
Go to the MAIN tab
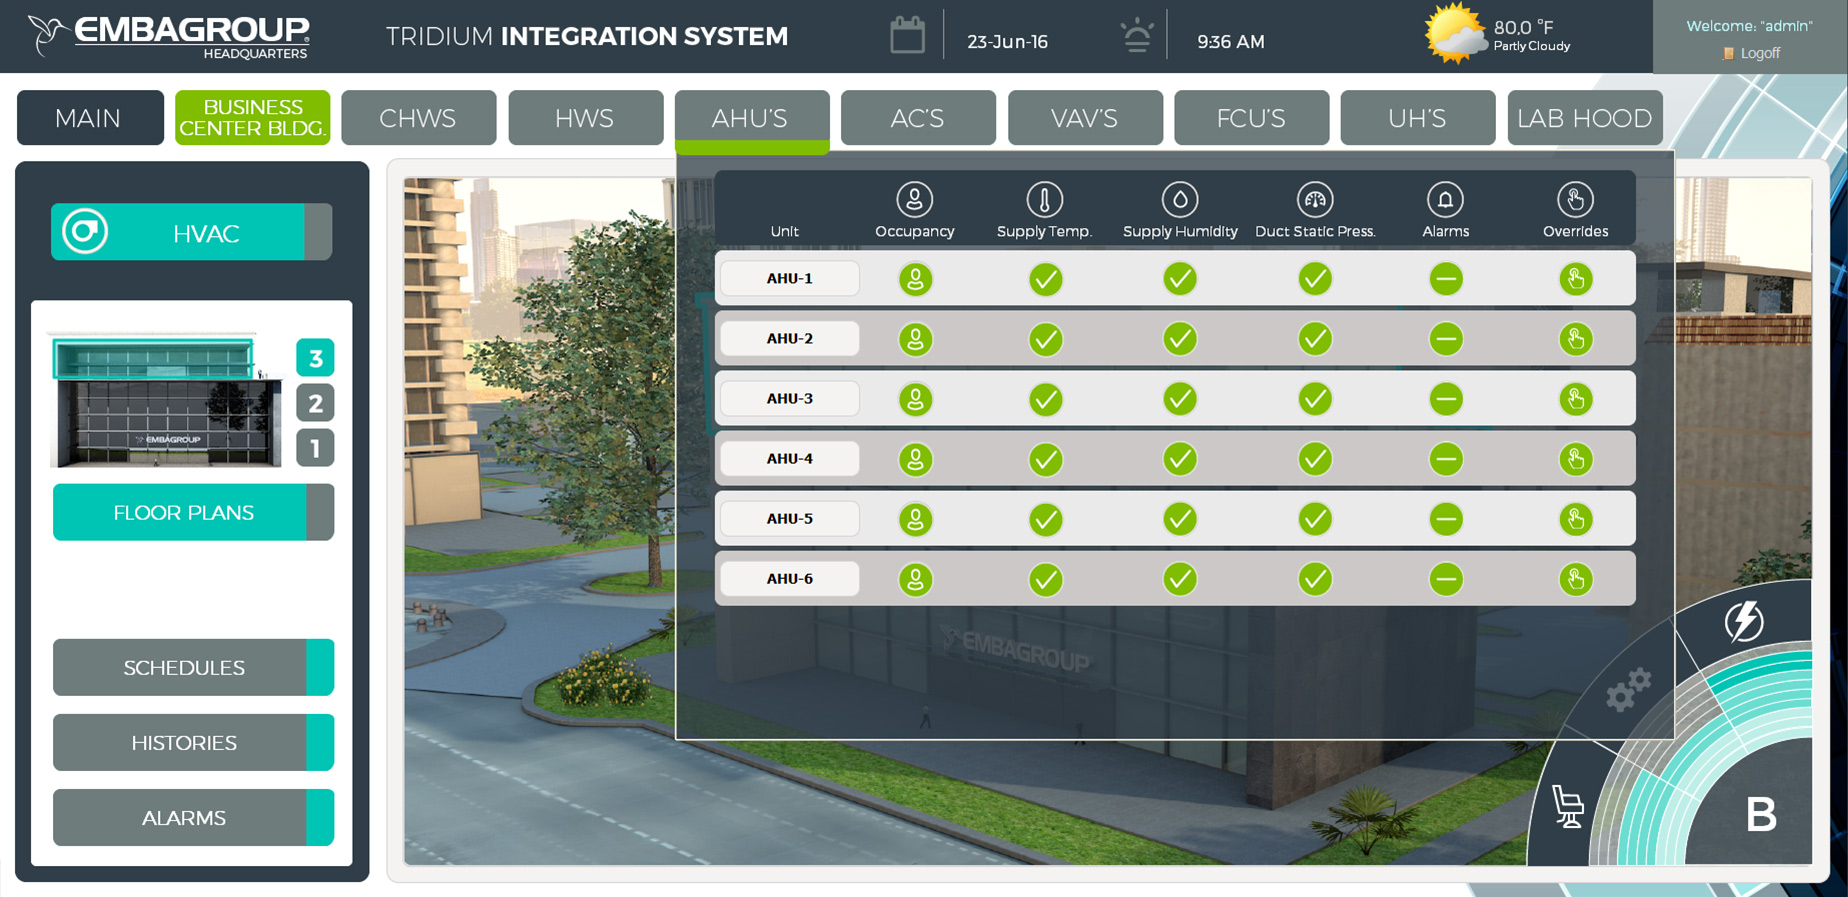[90, 118]
